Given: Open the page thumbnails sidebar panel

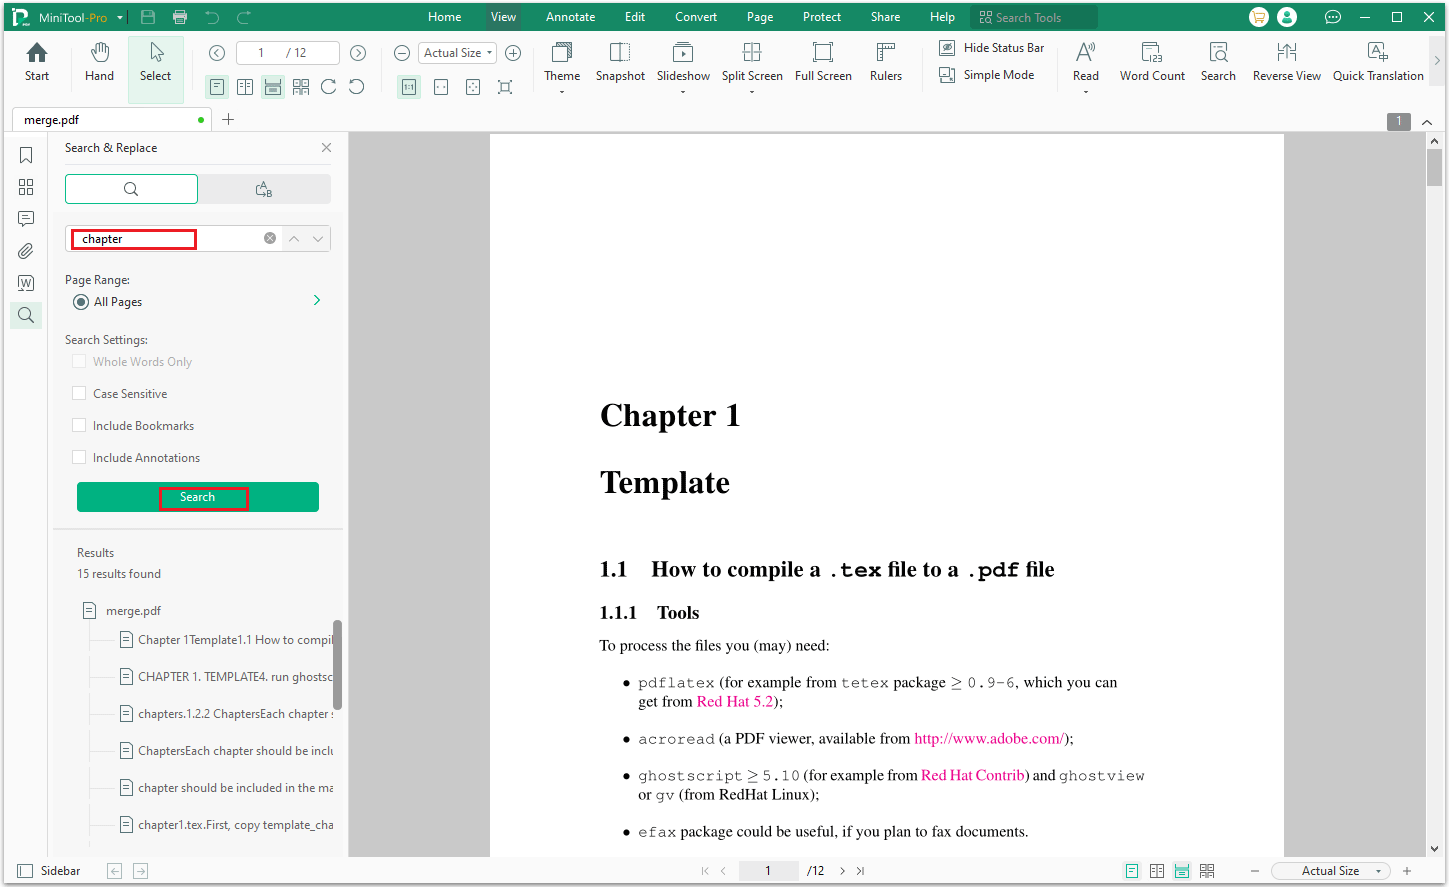Looking at the screenshot, I should pyautogui.click(x=26, y=187).
